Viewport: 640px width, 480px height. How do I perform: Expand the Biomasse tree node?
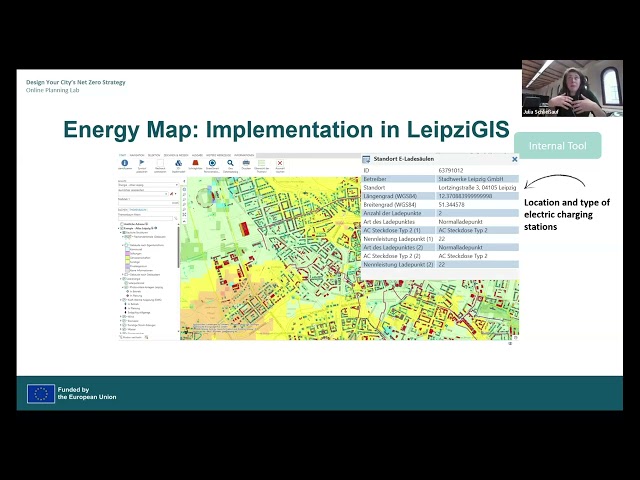(x=120, y=321)
